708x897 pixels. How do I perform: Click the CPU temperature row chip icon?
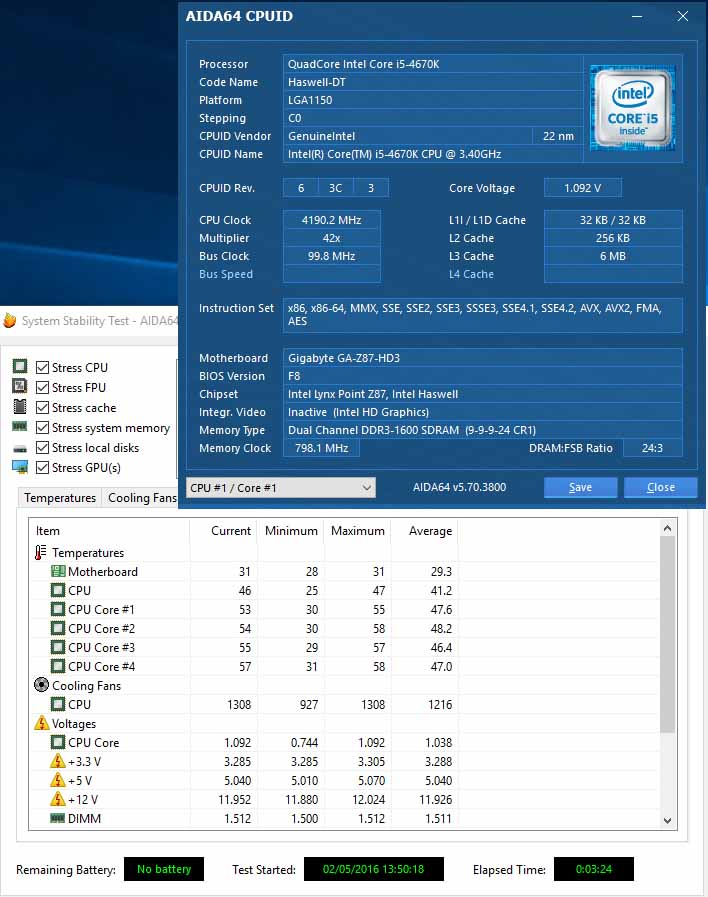click(58, 590)
